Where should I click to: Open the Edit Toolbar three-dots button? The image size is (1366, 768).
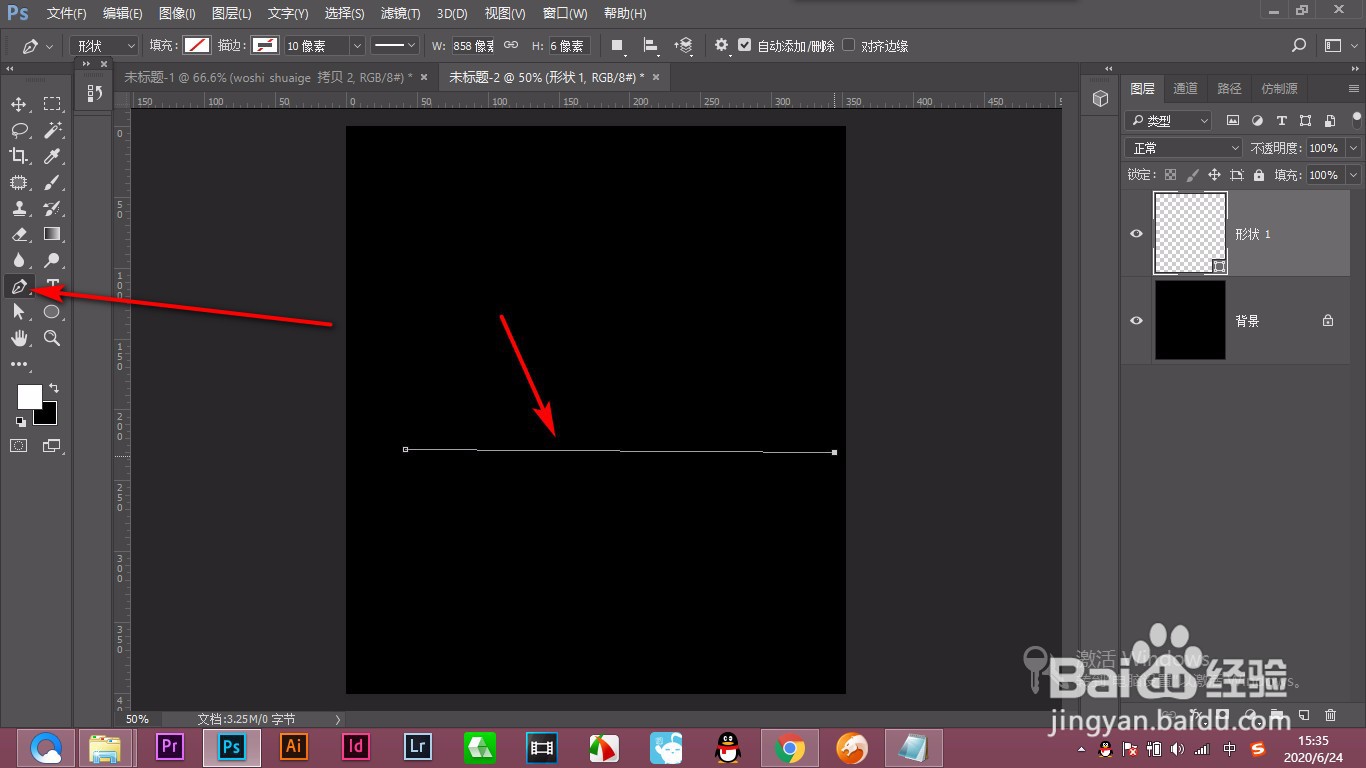pyautogui.click(x=19, y=365)
